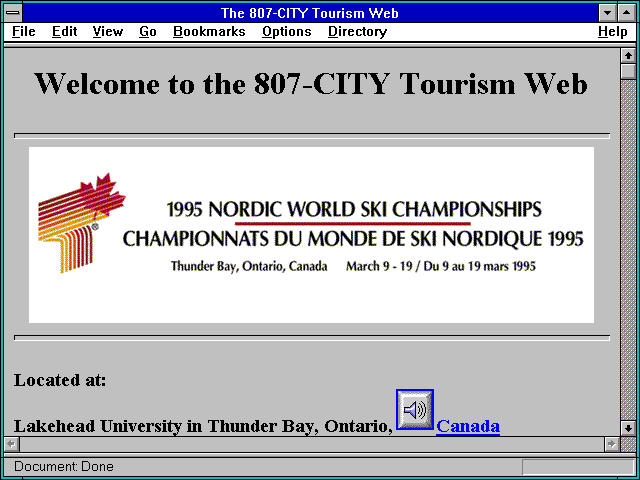Click the 'Welcome to the 807-CITY Tourism Web' heading
This screenshot has height=480, width=640.
tap(311, 84)
